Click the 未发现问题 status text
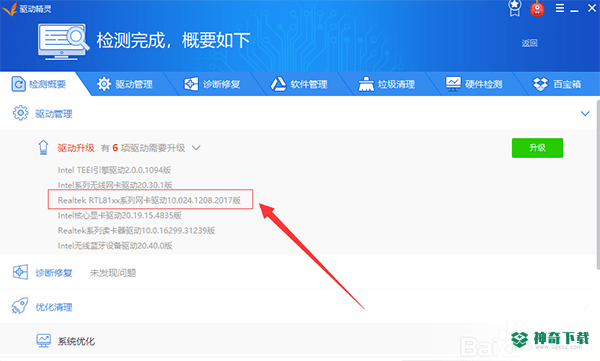This screenshot has width=600, height=361. tap(113, 273)
